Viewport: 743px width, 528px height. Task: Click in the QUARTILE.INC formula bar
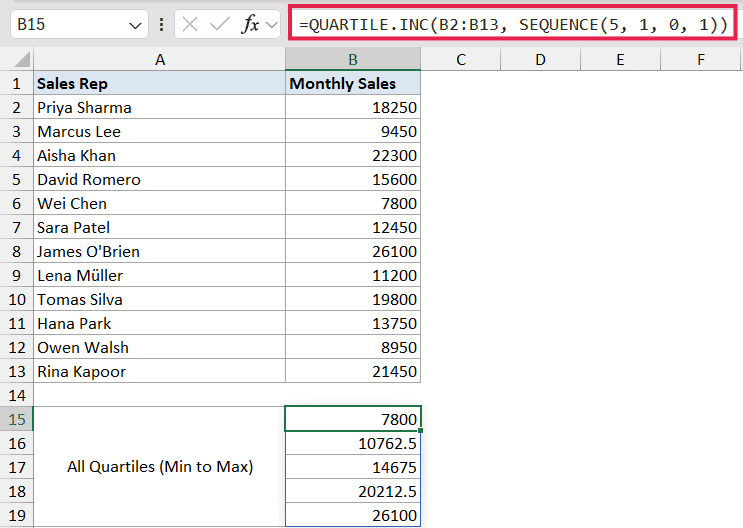pos(513,24)
